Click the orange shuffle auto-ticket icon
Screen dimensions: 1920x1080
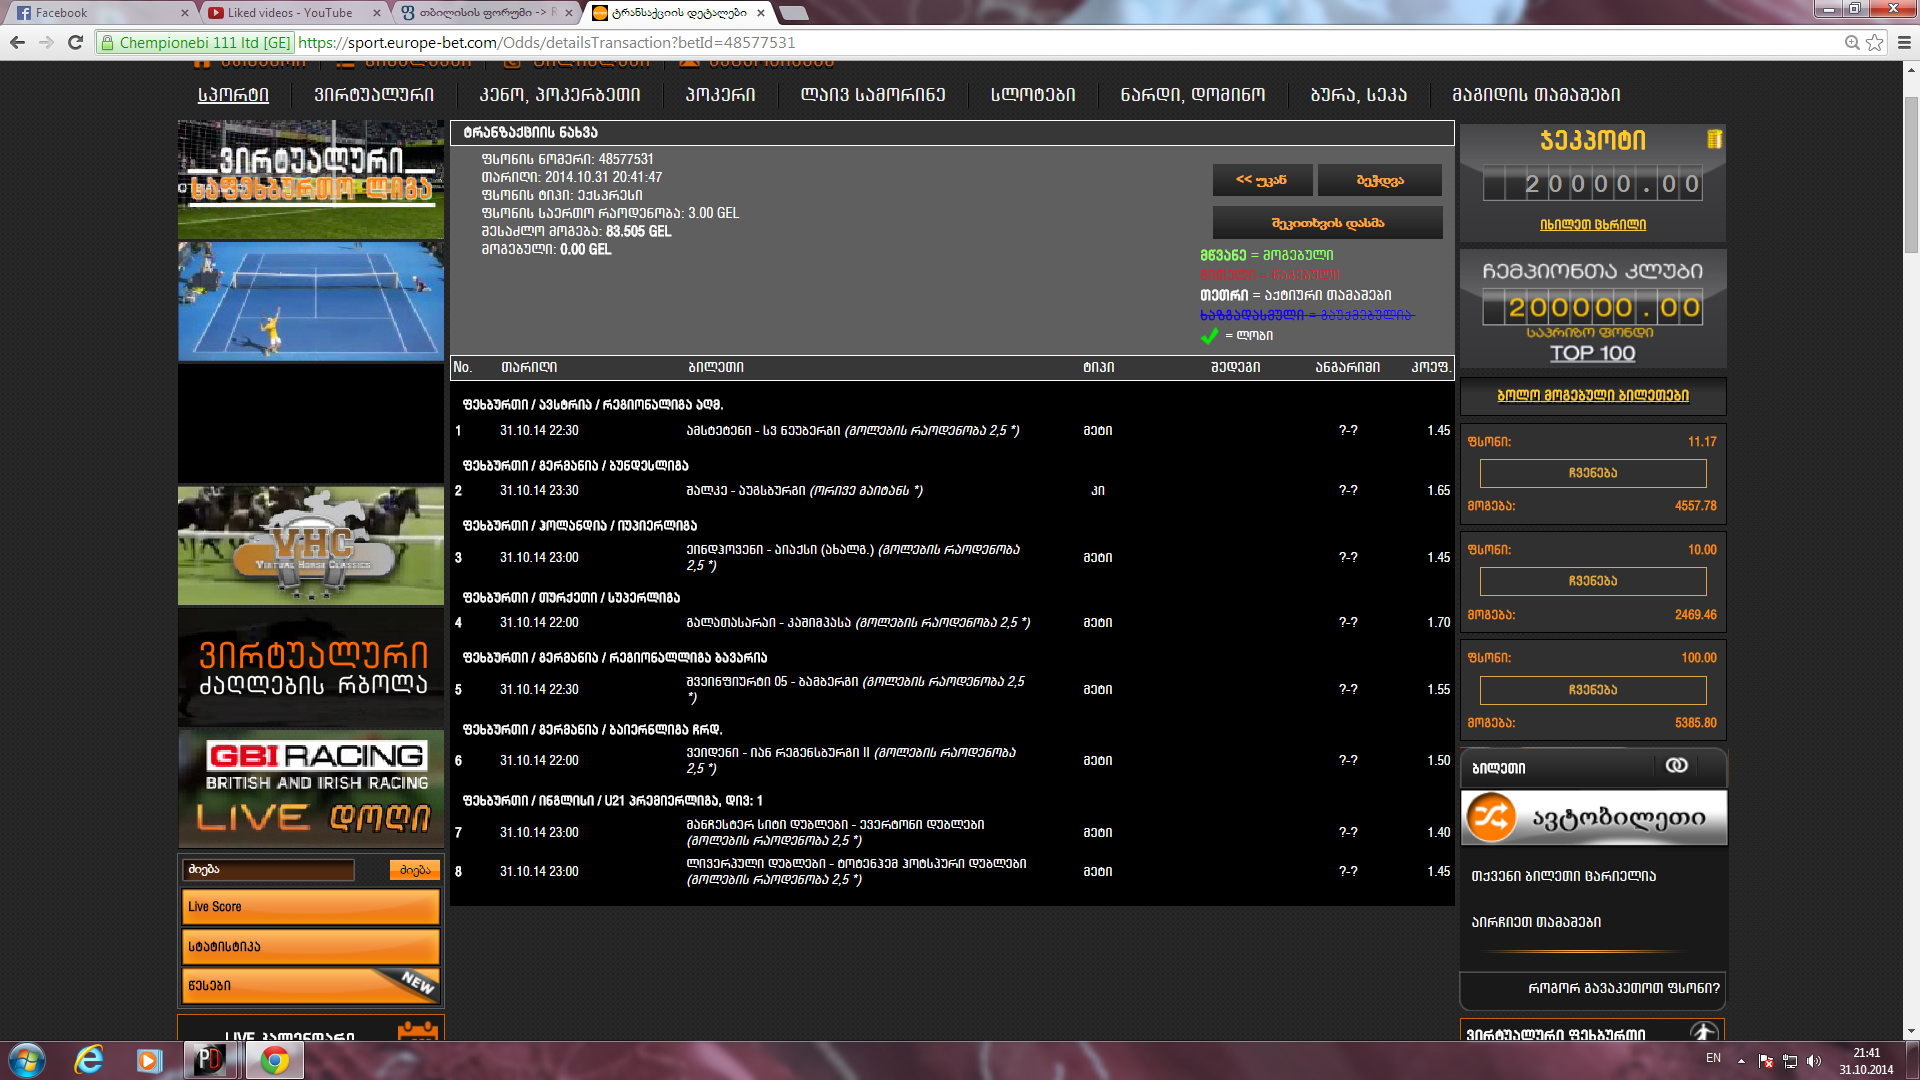1491,818
